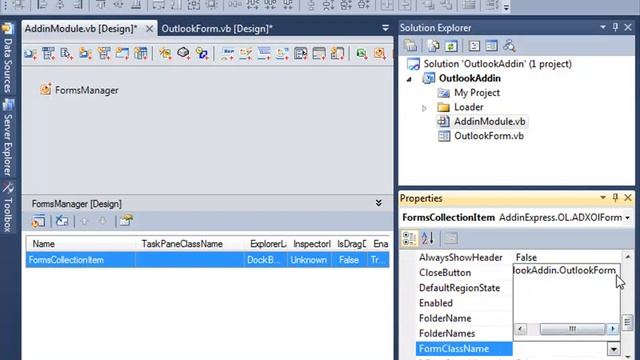The width and height of the screenshot is (640, 360).
Task: Click the green Excel component toolbar icon
Action: tap(361, 53)
